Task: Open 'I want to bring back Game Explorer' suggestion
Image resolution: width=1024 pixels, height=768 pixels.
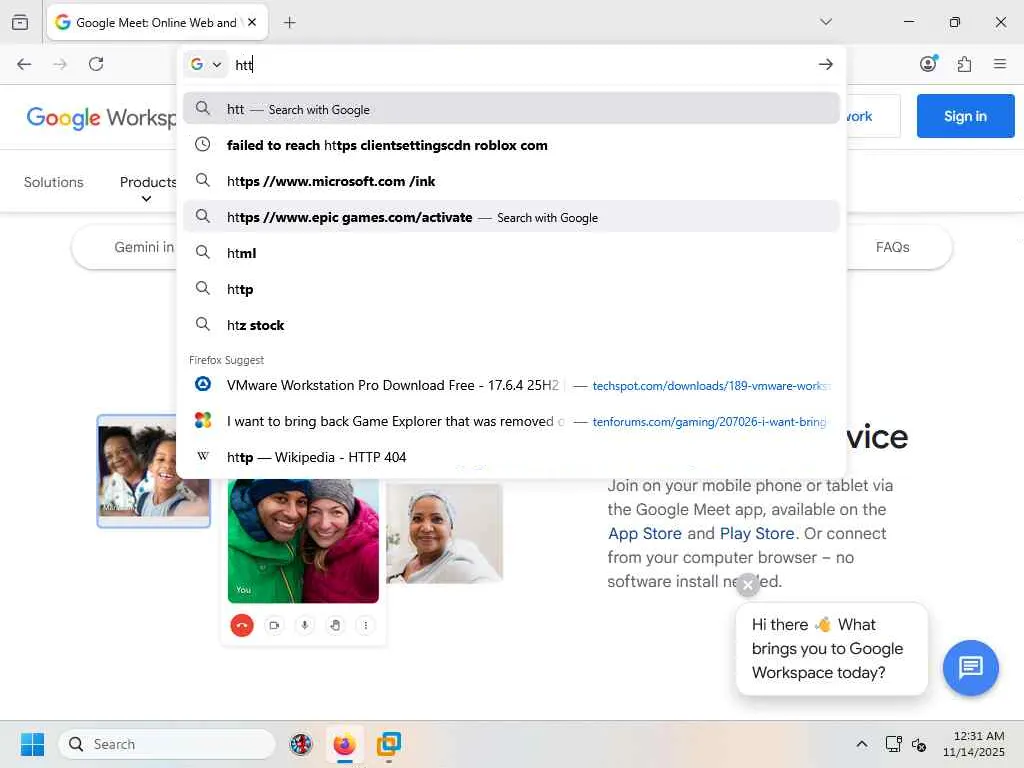Action: (511, 421)
